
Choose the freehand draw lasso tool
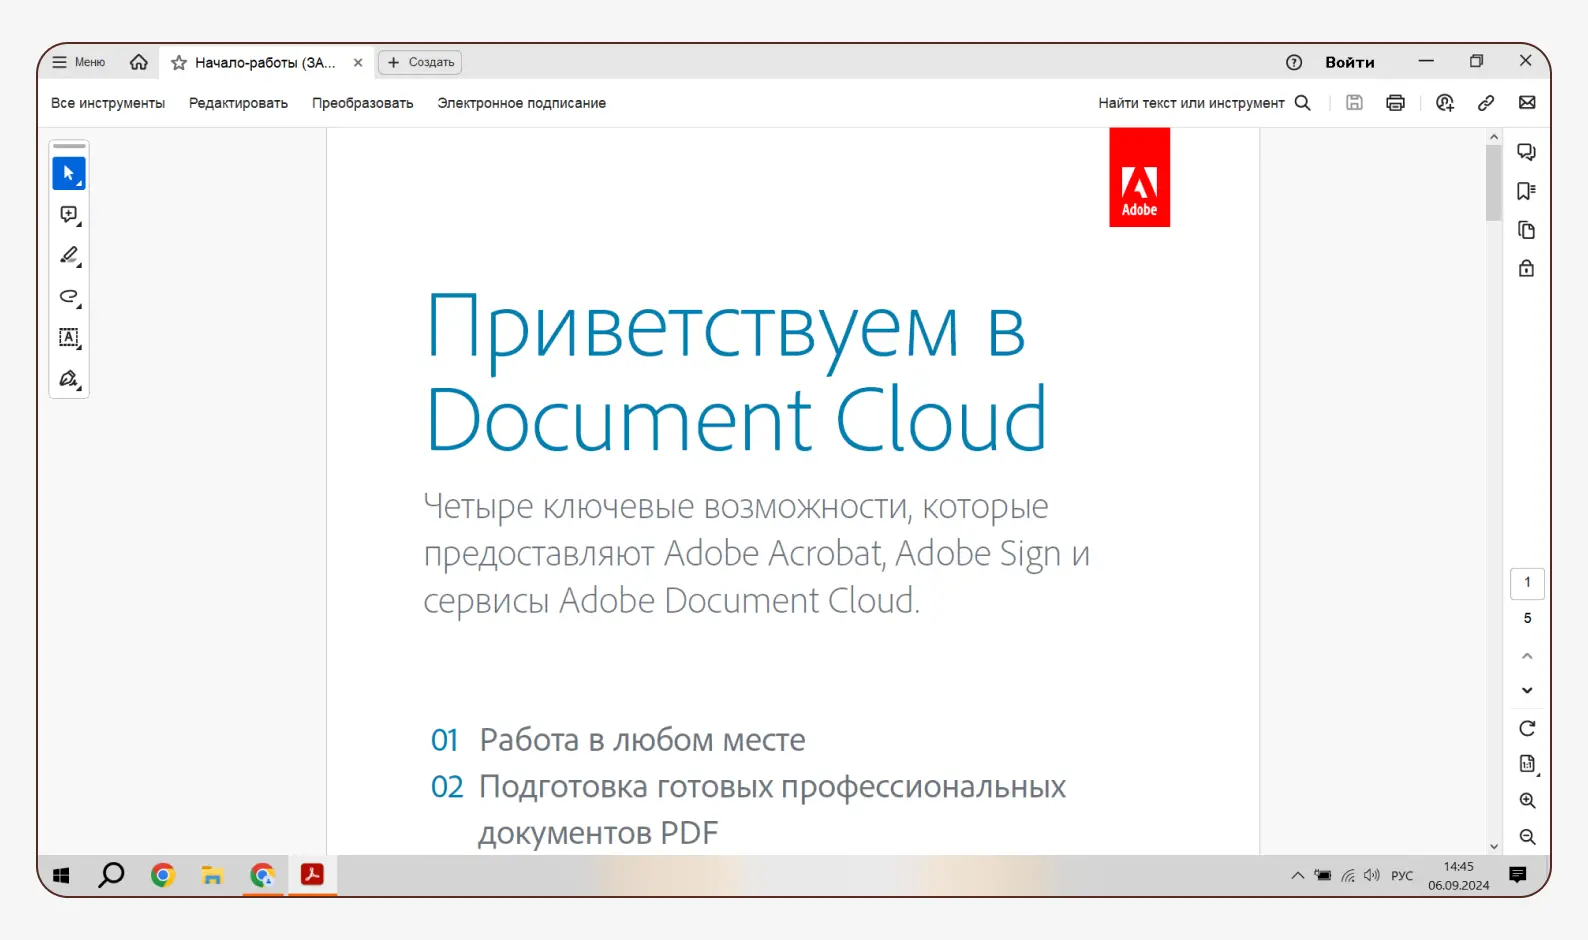tap(69, 297)
